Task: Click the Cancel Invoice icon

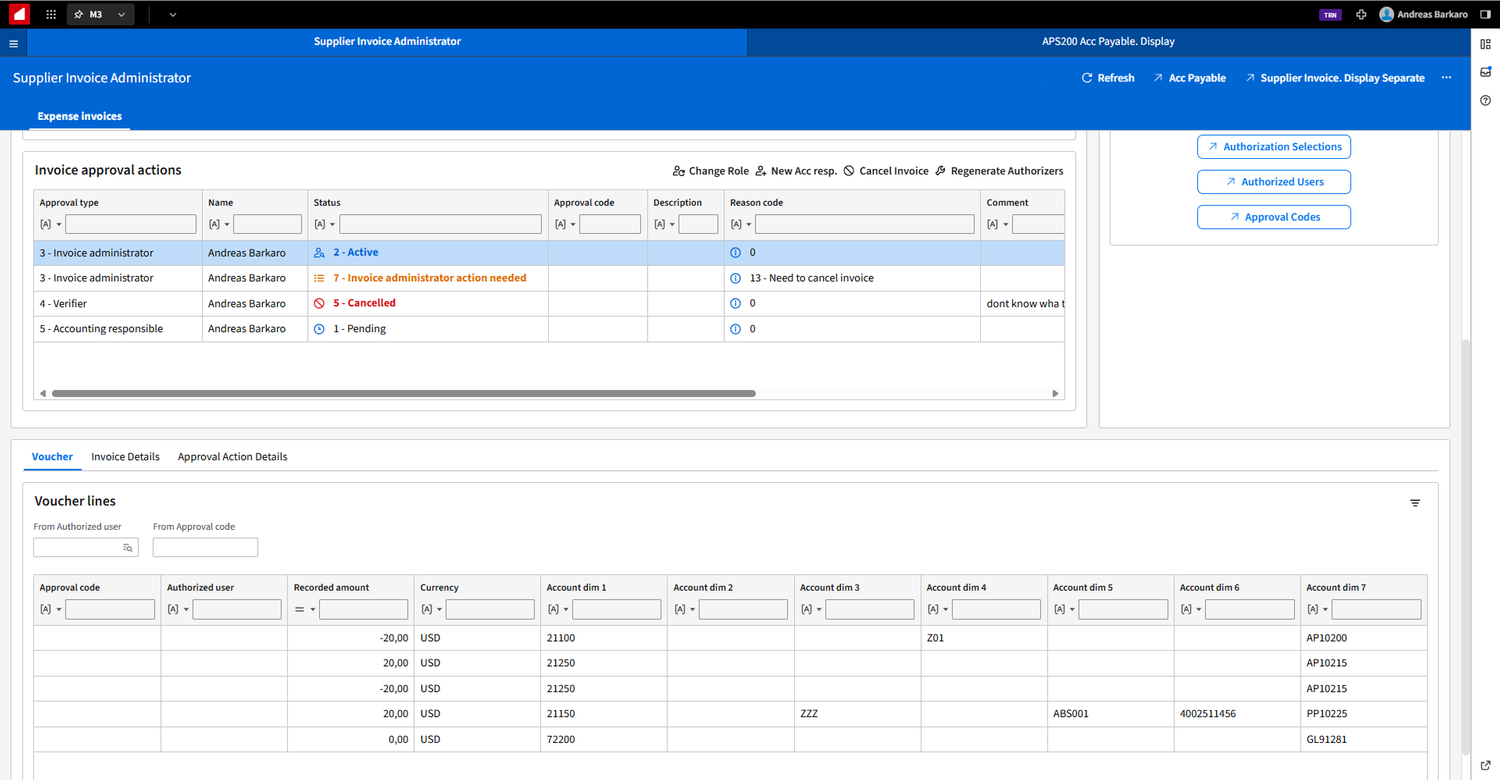Action: point(848,170)
